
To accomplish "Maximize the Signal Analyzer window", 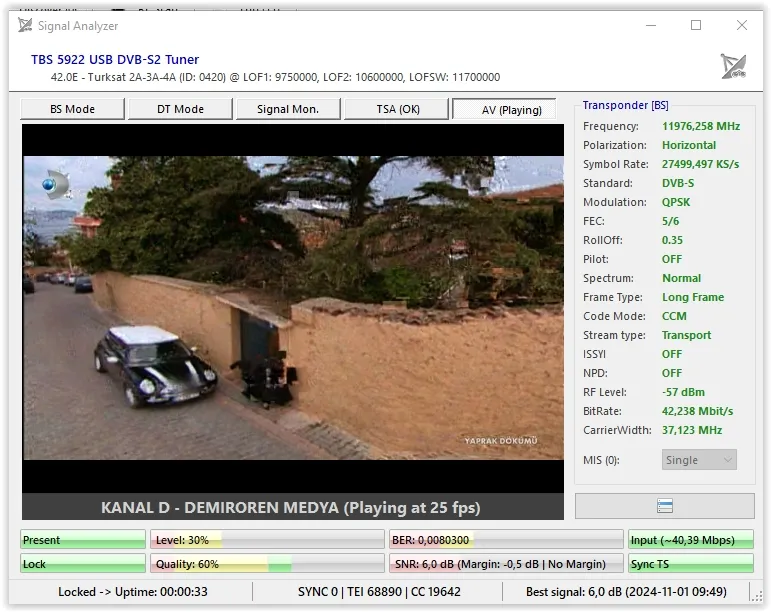I will 696,25.
